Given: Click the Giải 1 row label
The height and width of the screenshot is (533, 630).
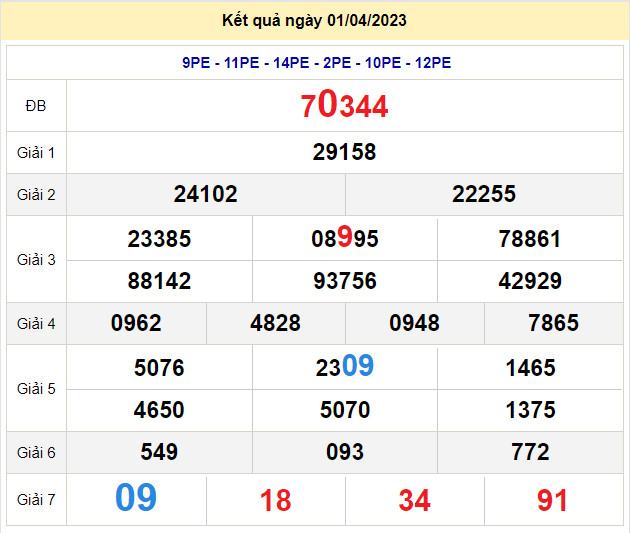Looking at the screenshot, I should click(x=36, y=153).
